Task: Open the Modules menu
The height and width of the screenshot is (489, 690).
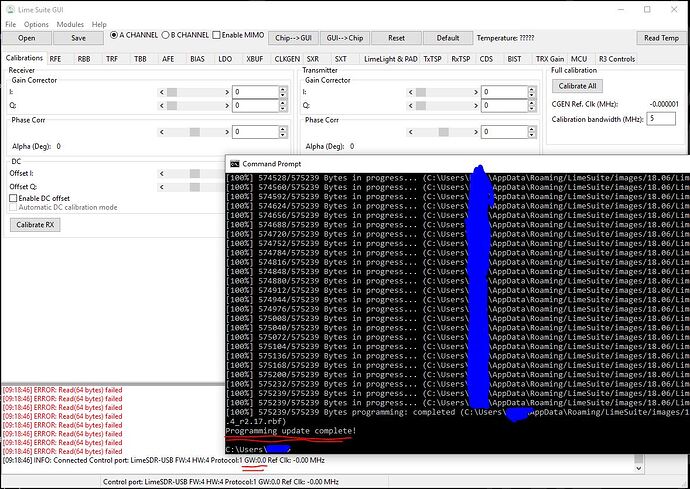Action: coord(70,24)
